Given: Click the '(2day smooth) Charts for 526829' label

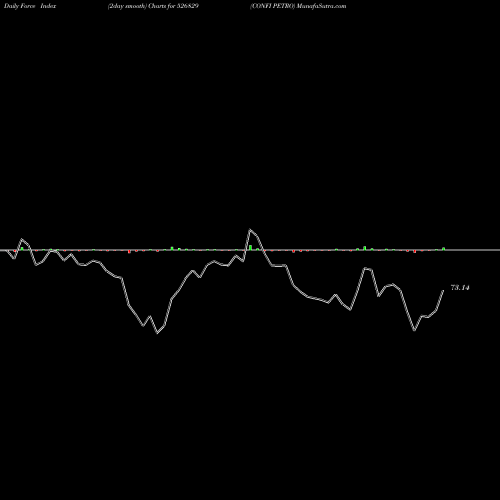Looking at the screenshot, I should pos(153,6).
